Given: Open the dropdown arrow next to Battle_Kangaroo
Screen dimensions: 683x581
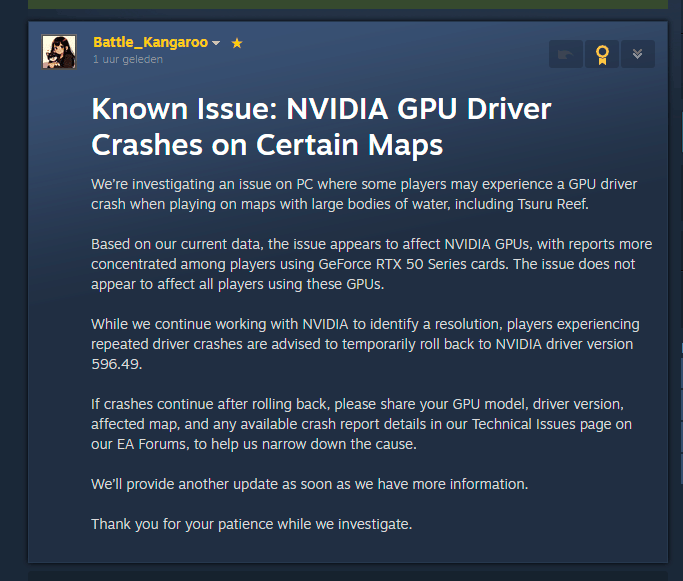Looking at the screenshot, I should coord(216,43).
